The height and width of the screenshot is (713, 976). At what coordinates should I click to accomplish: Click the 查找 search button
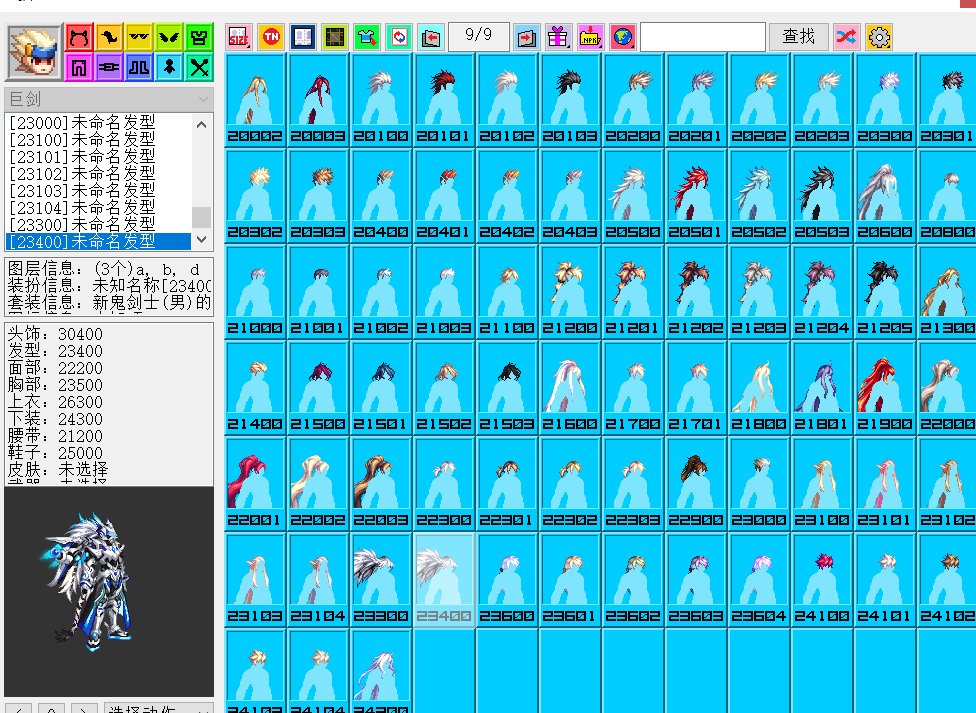tap(798, 37)
